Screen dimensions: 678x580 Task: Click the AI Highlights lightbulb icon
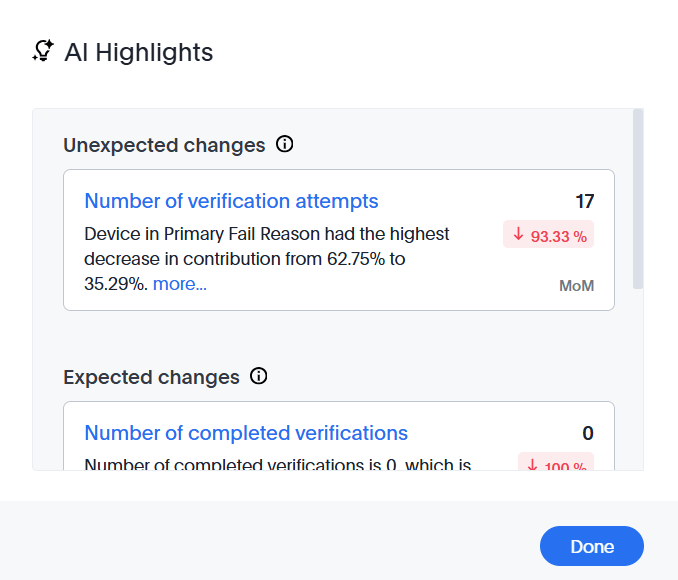(43, 52)
